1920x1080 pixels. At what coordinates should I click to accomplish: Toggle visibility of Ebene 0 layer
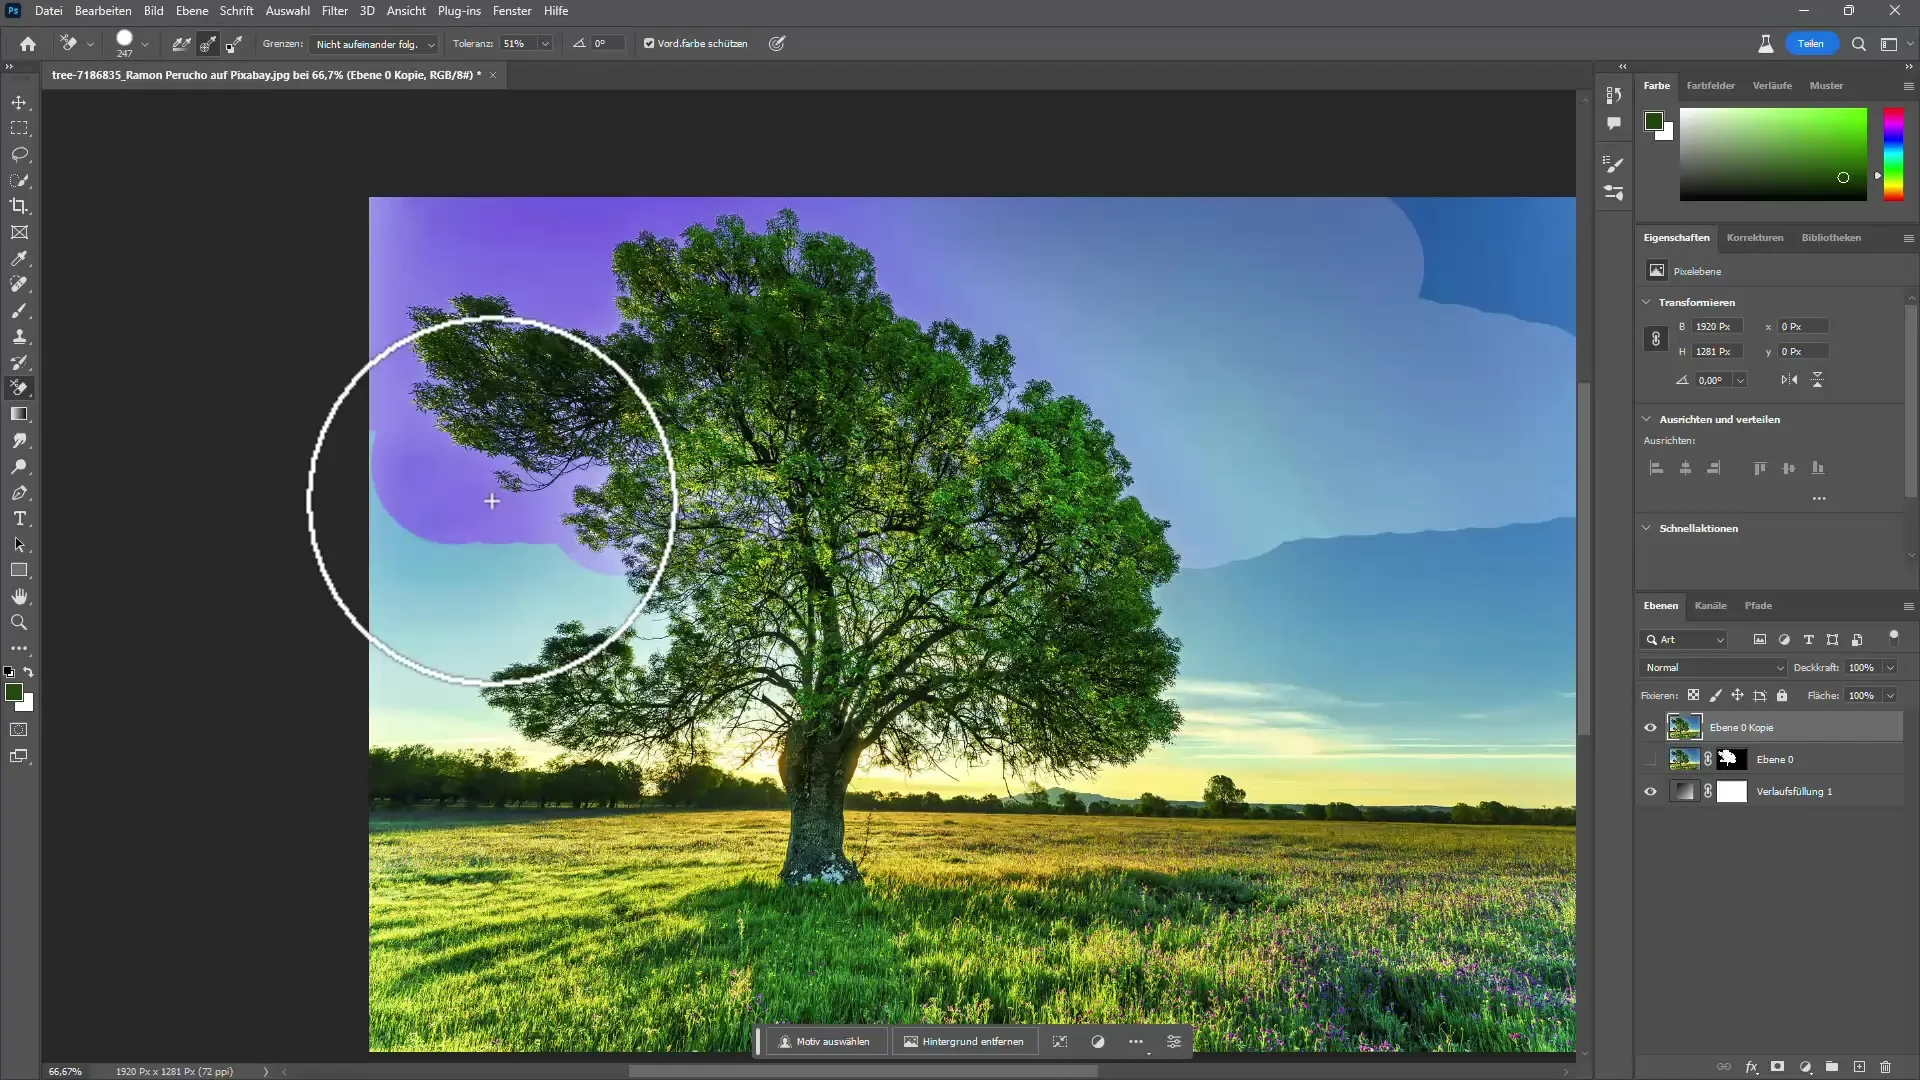[1652, 758]
